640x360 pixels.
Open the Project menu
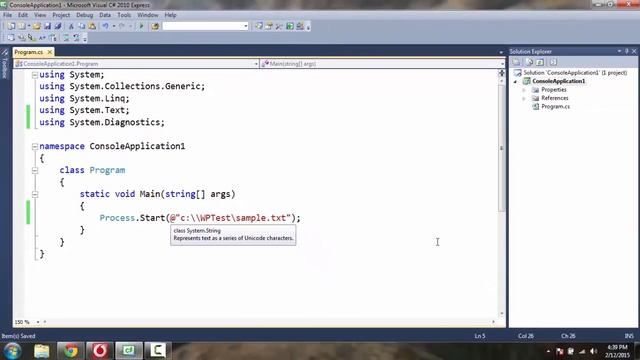[x=61, y=15]
